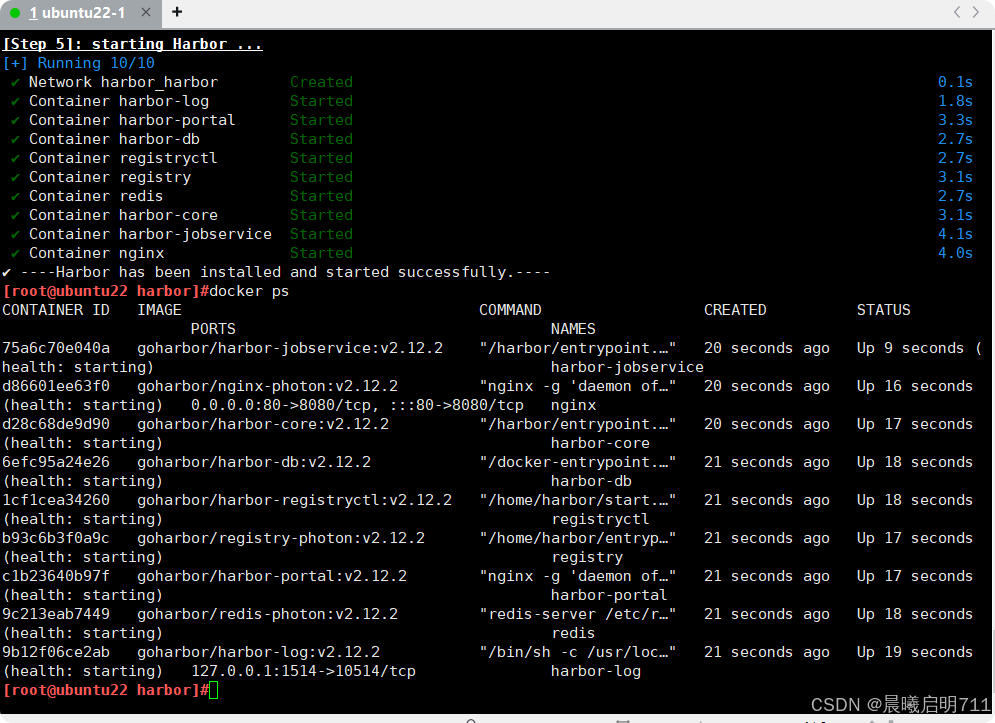Select "Container harbor-portal" line

[132, 120]
